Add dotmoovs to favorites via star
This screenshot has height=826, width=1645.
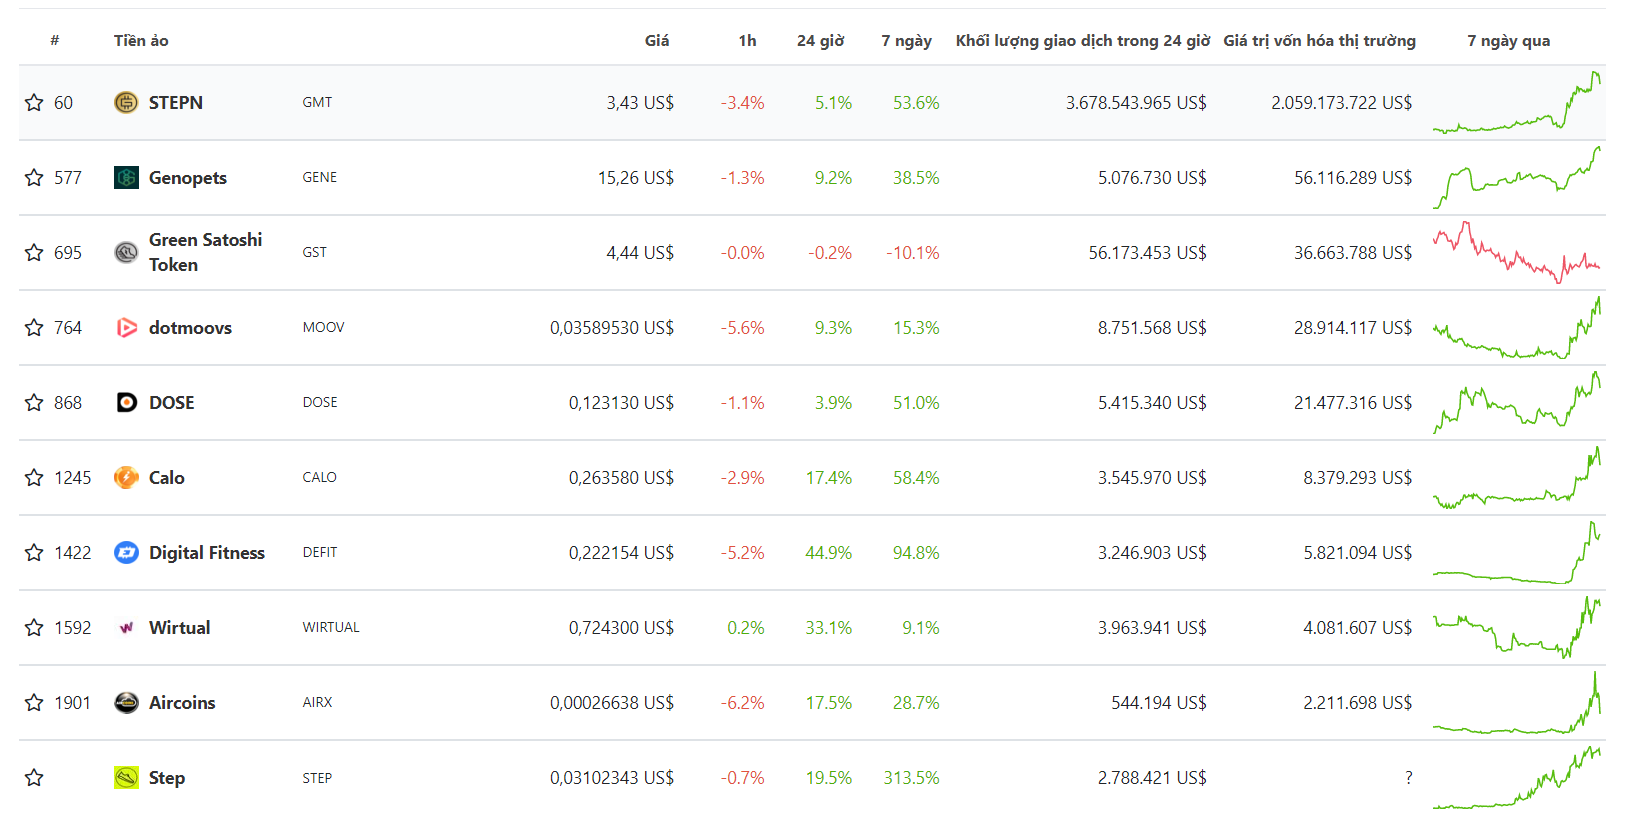(x=34, y=327)
